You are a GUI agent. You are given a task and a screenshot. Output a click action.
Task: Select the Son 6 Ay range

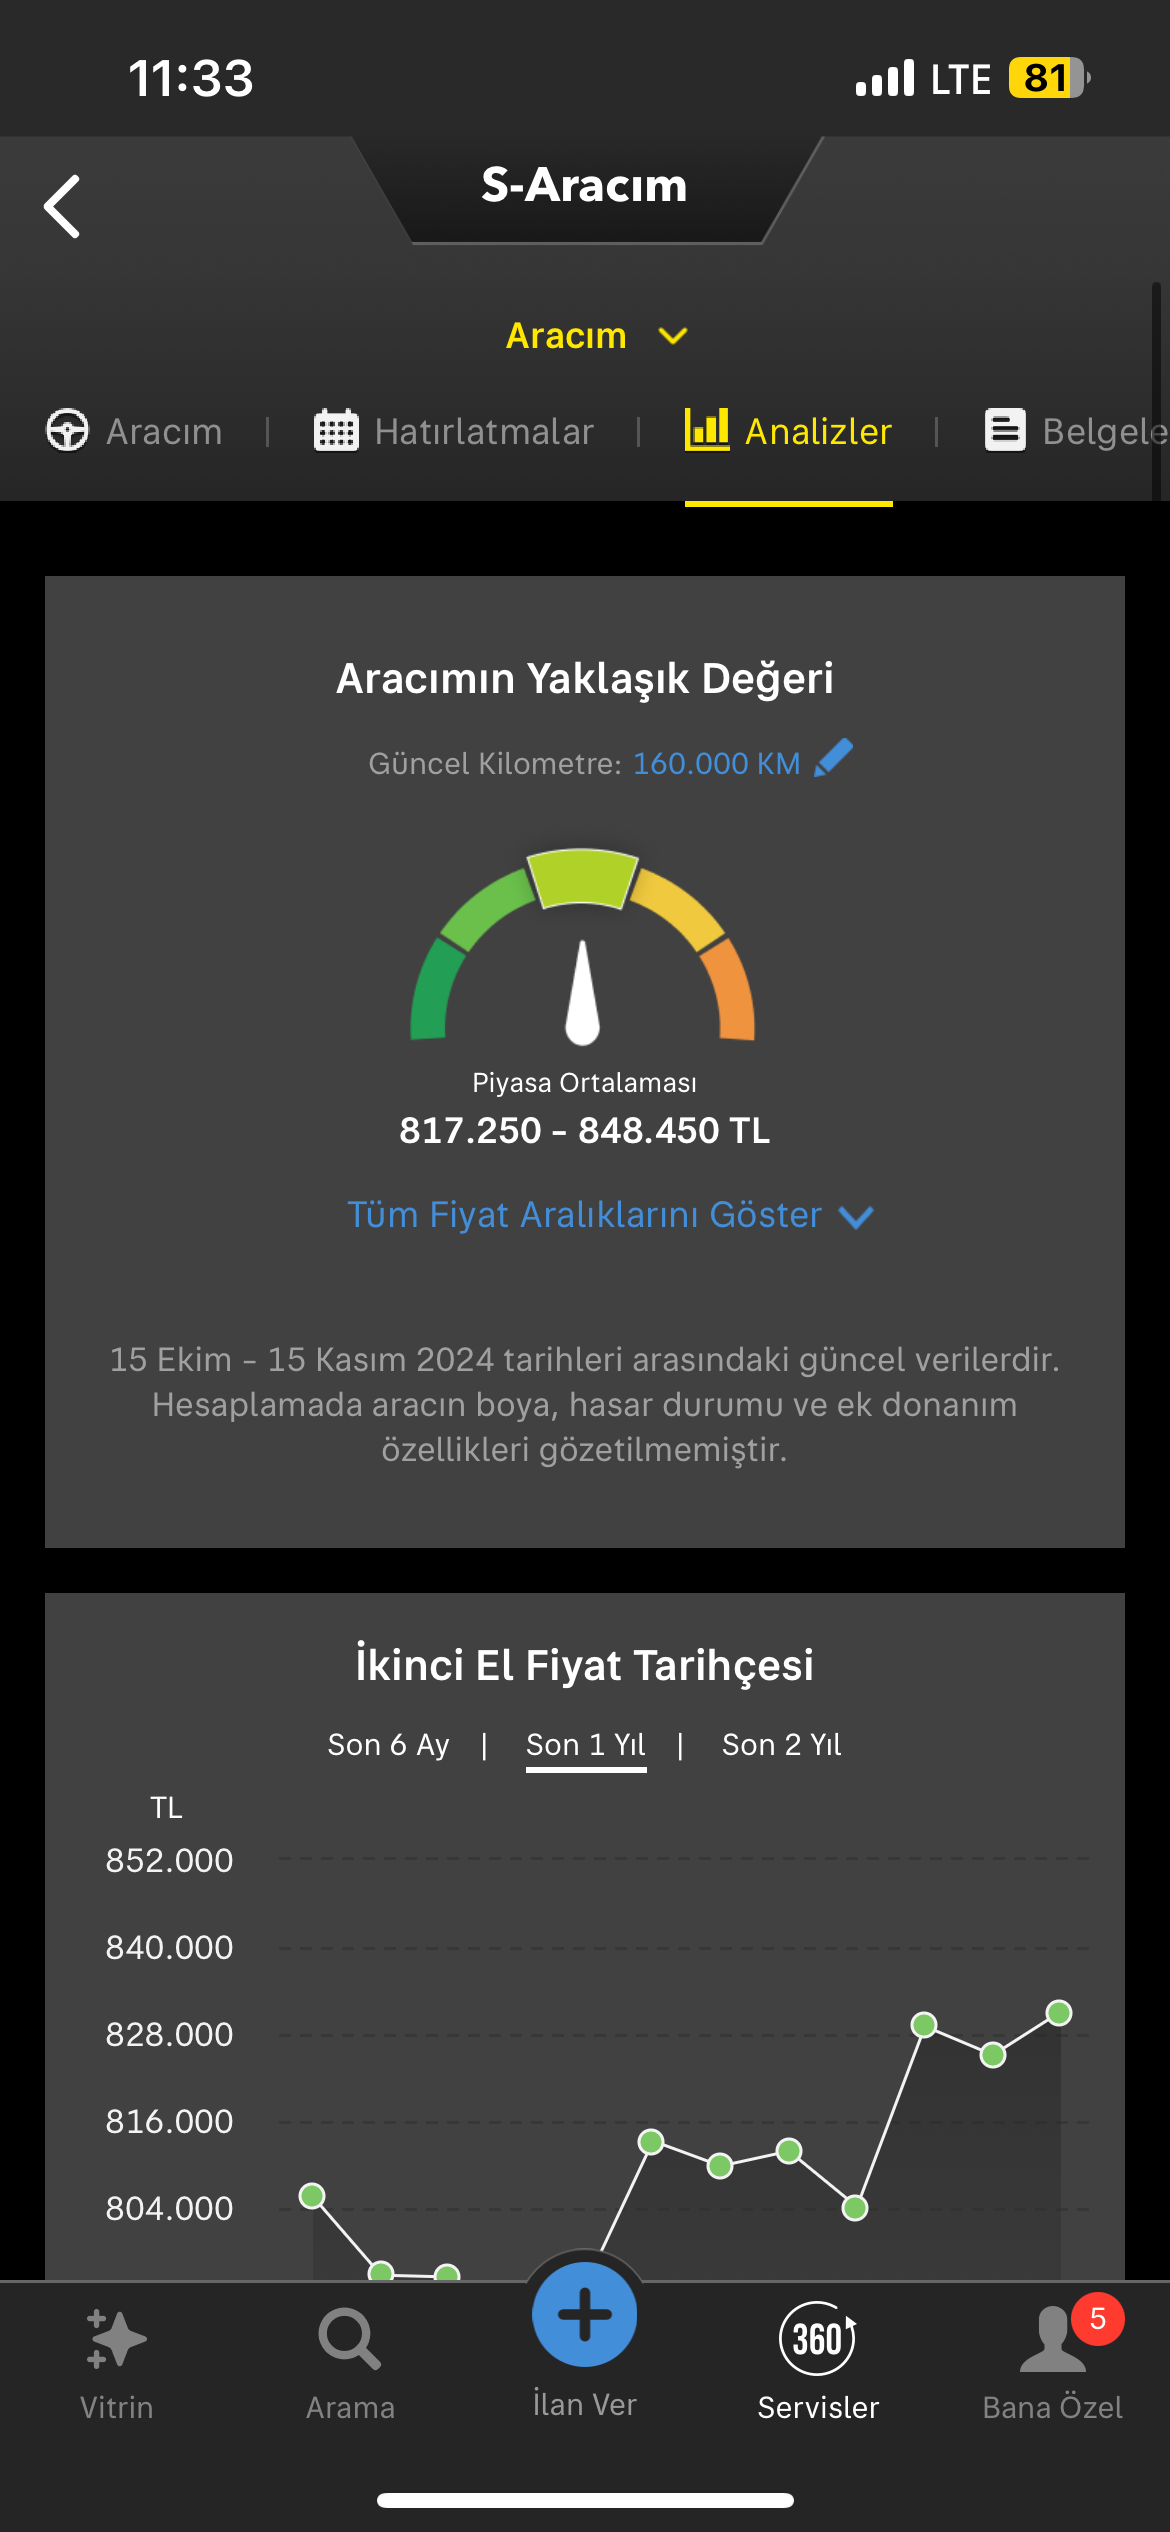pos(388,1745)
